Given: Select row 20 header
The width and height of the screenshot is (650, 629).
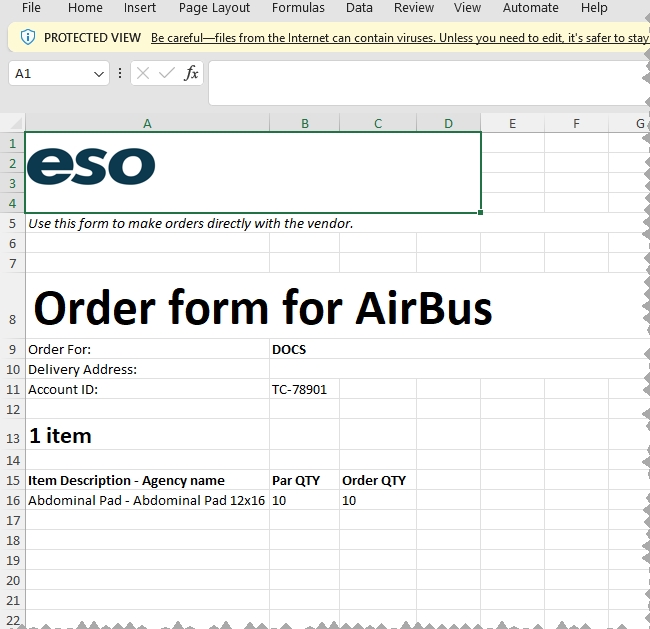Looking at the screenshot, I should [12, 580].
